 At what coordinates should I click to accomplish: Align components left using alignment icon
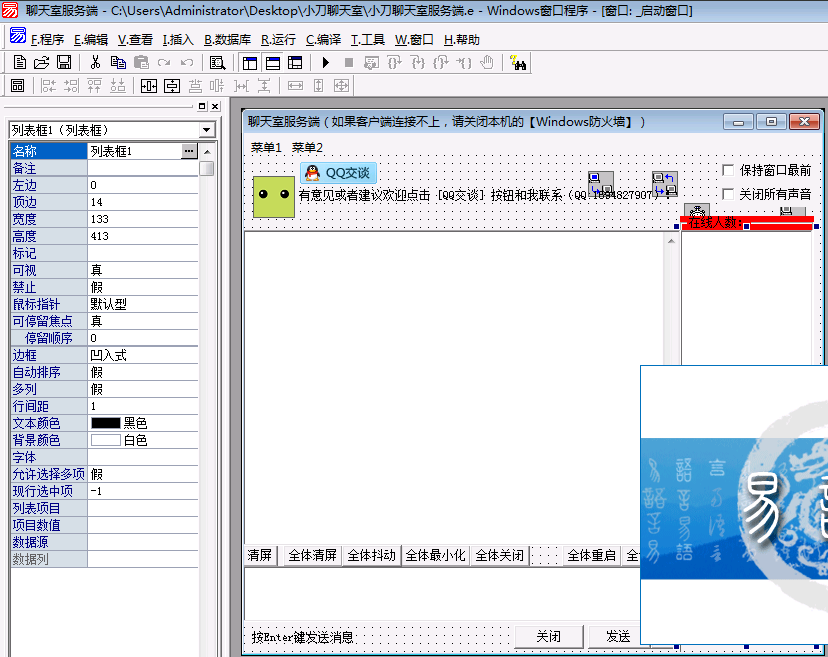point(49,86)
